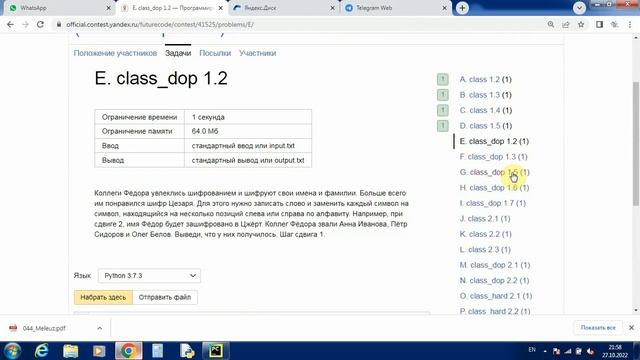
Task: Click the share page icon in address bar
Action: coord(566,24)
